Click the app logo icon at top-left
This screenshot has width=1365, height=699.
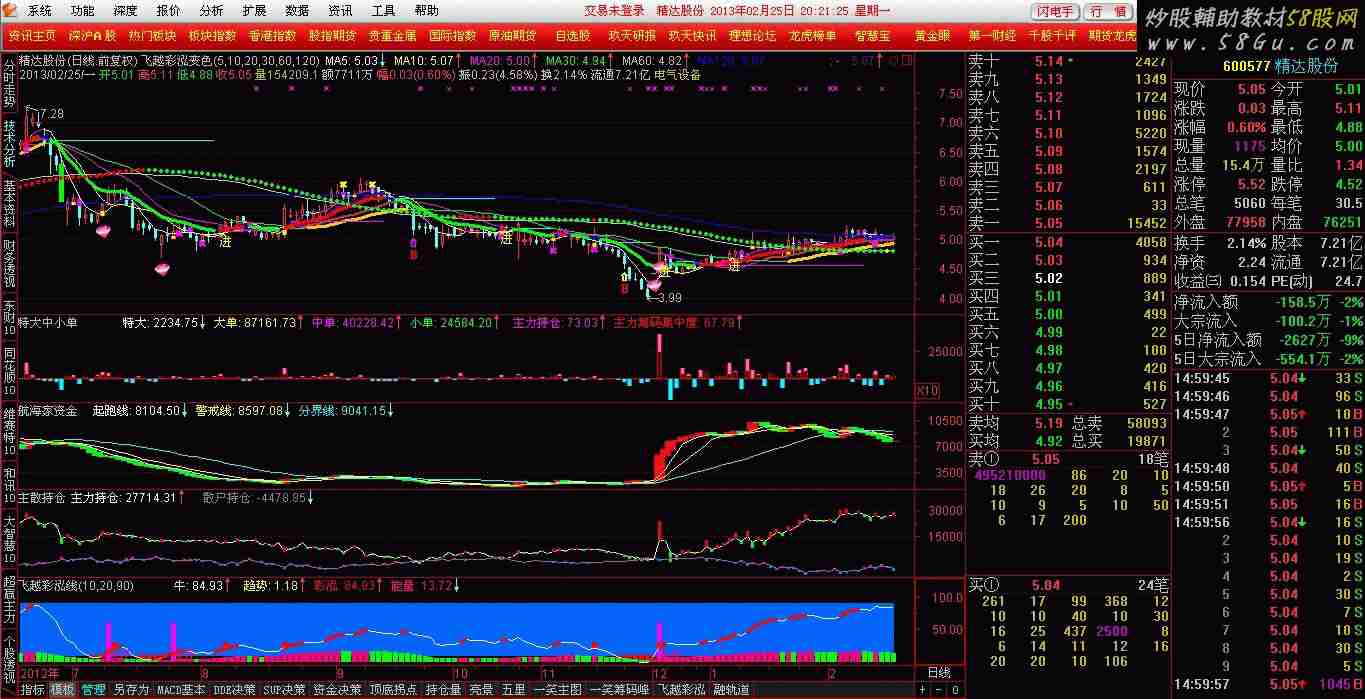11,11
